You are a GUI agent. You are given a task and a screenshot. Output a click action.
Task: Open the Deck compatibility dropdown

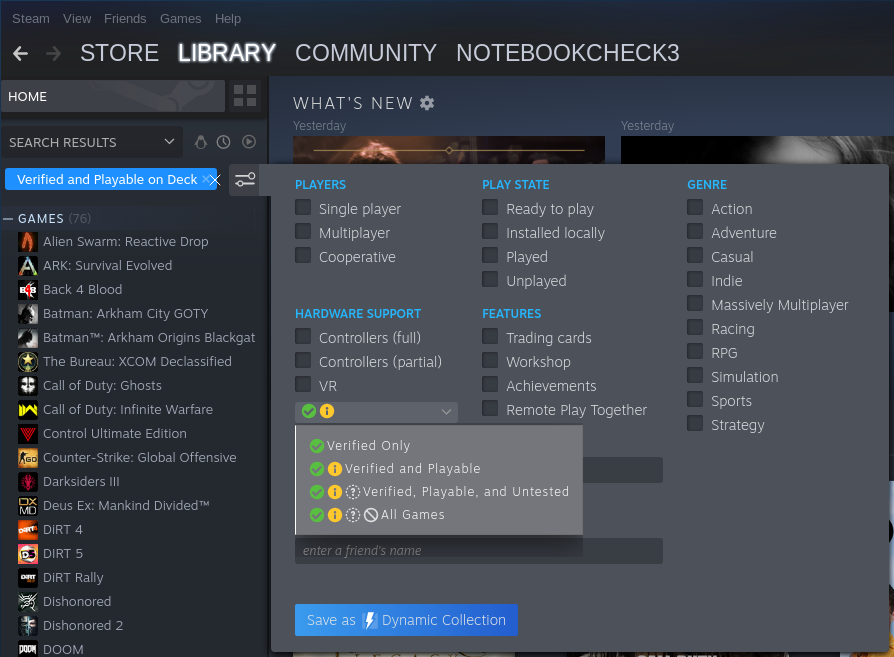click(376, 412)
